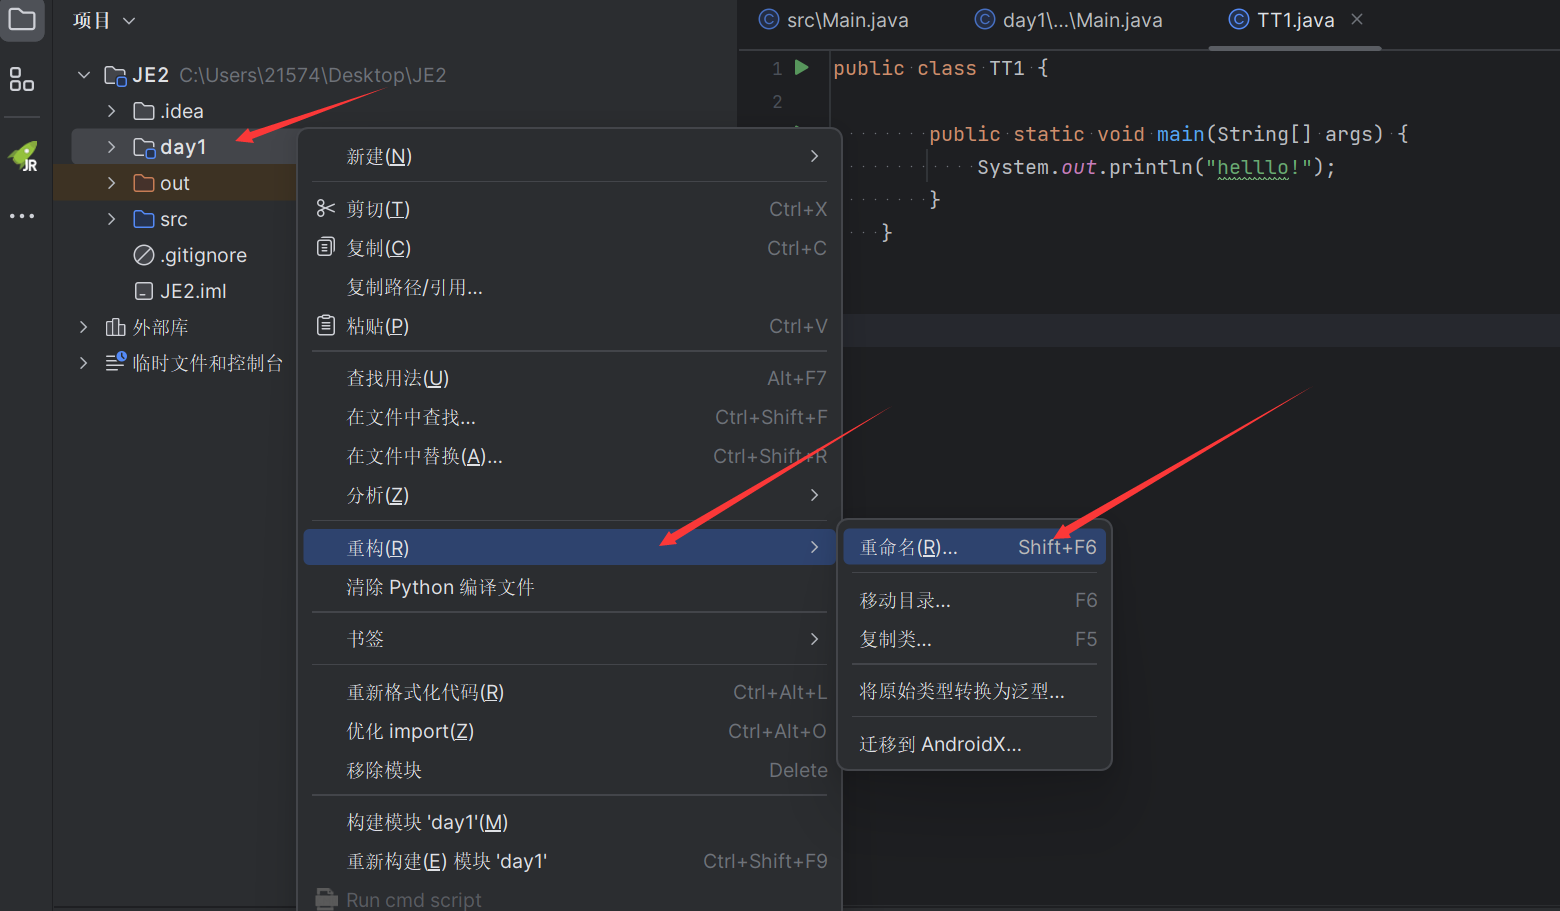The width and height of the screenshot is (1560, 911).
Task: Open the Project tool window folder icon
Action: (x=22, y=20)
